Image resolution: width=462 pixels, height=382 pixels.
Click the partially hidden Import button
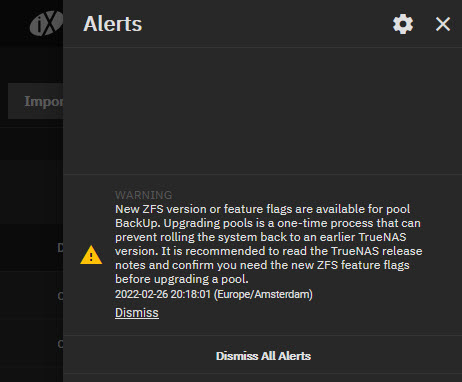35,101
